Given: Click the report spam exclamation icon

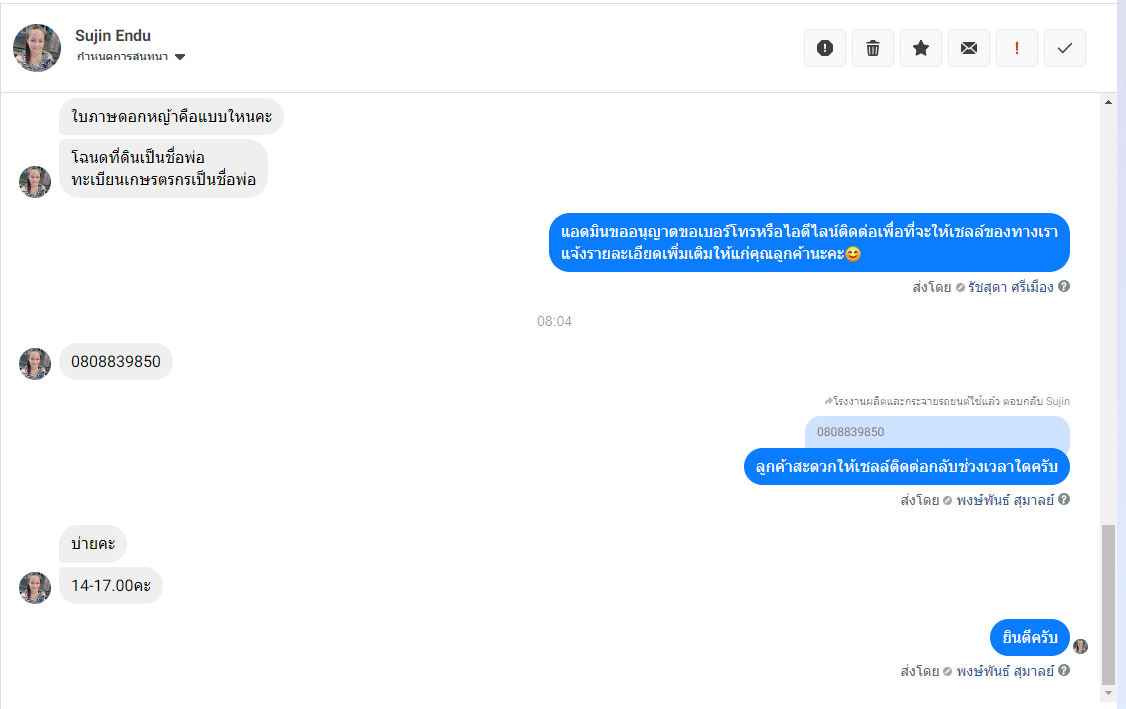Looking at the screenshot, I should [824, 48].
